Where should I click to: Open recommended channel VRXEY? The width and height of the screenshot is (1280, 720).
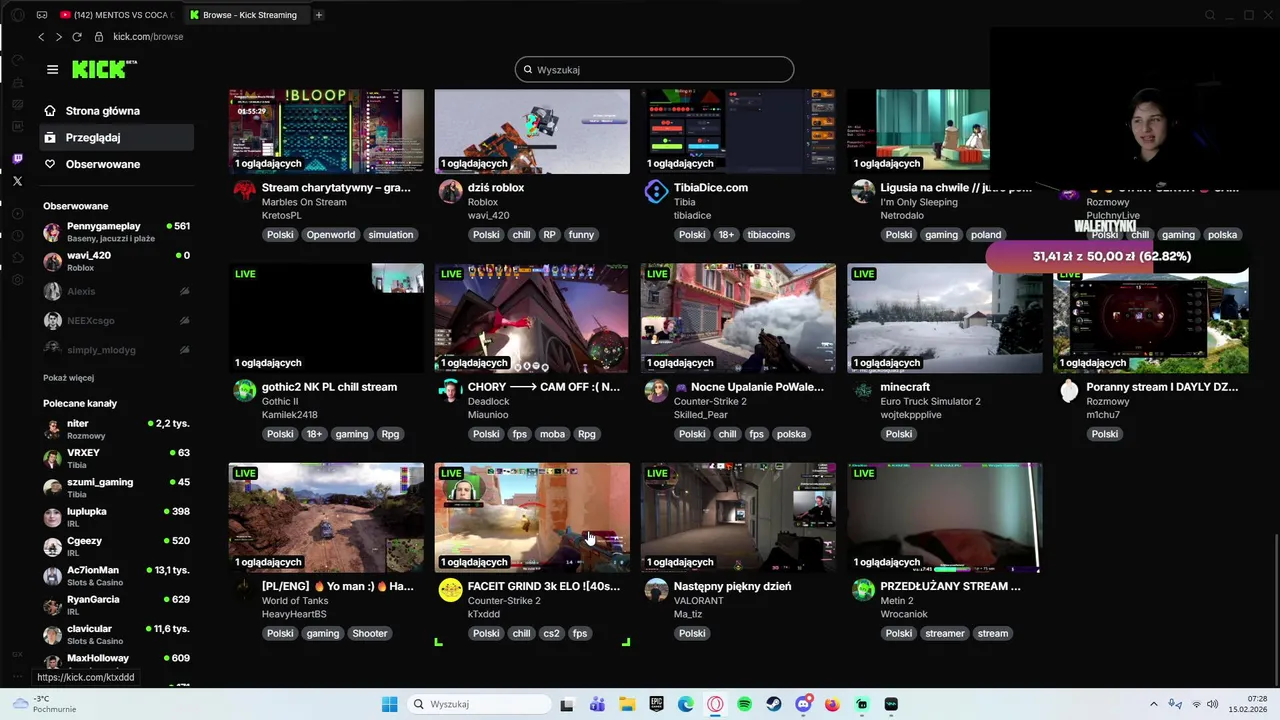click(x=116, y=458)
